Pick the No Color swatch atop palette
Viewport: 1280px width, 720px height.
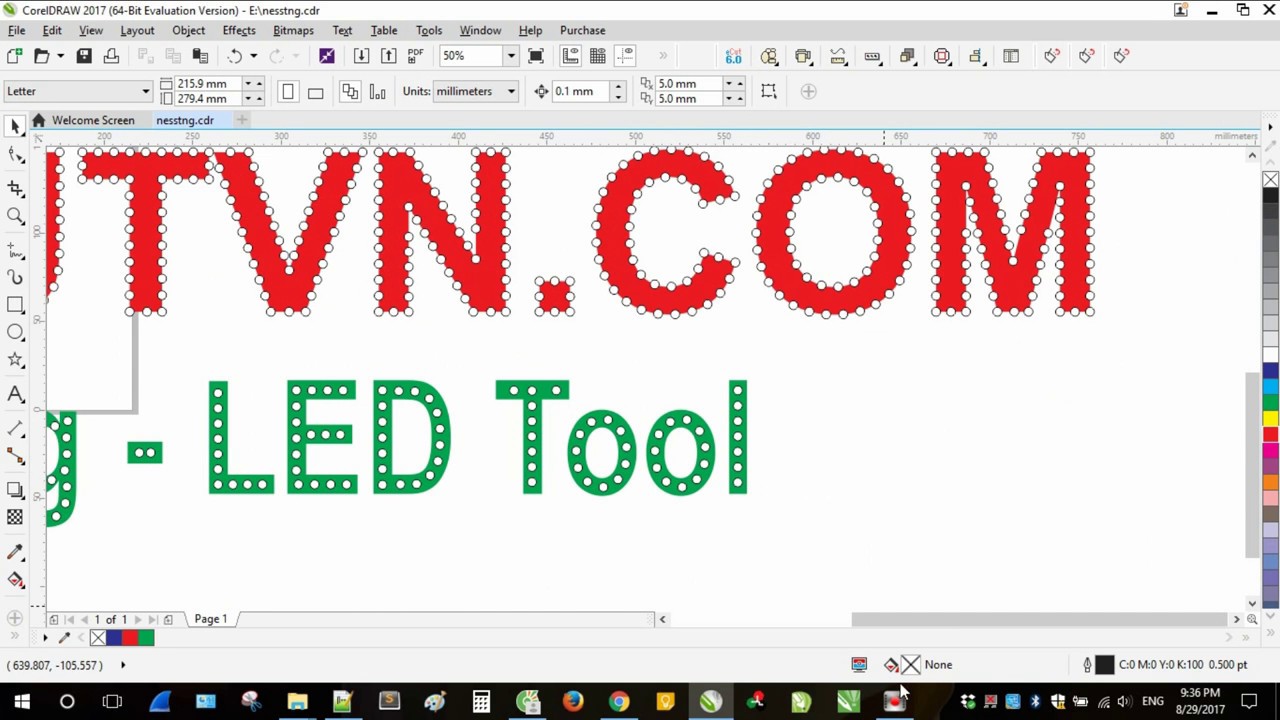pyautogui.click(x=1270, y=180)
